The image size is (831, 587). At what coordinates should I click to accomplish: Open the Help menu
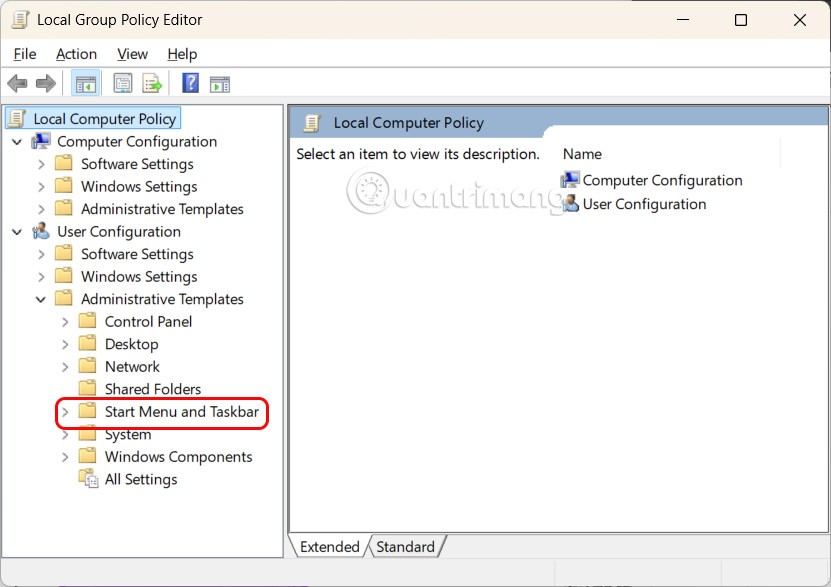pos(182,54)
